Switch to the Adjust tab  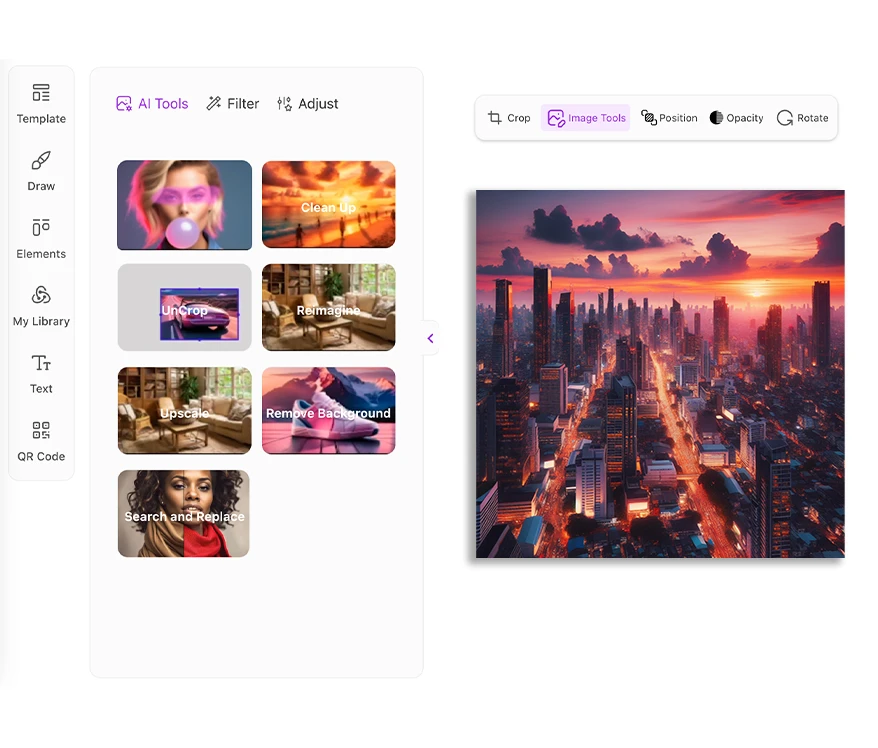point(307,104)
